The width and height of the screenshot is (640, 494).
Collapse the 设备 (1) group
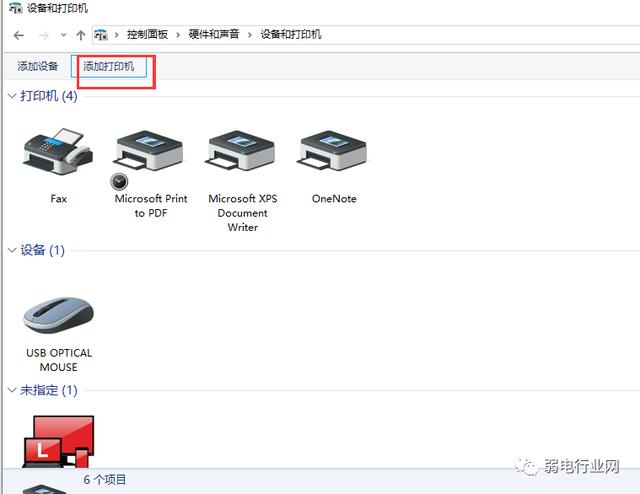click(x=12, y=250)
